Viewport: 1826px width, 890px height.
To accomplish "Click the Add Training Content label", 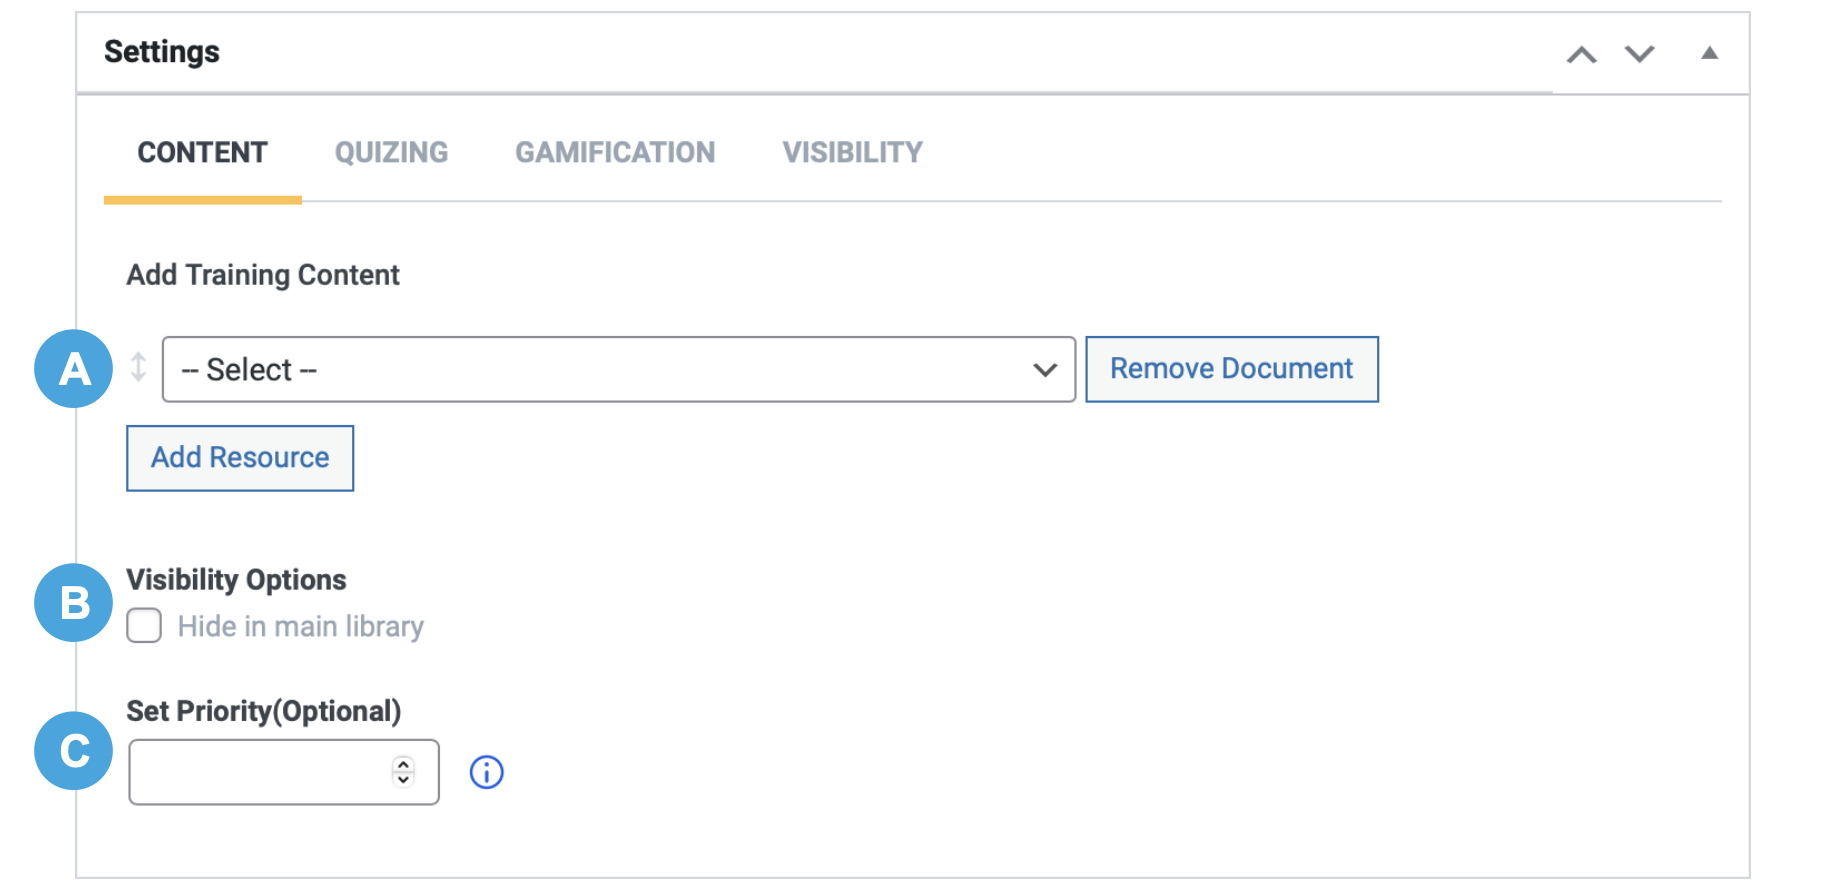I will coord(263,275).
